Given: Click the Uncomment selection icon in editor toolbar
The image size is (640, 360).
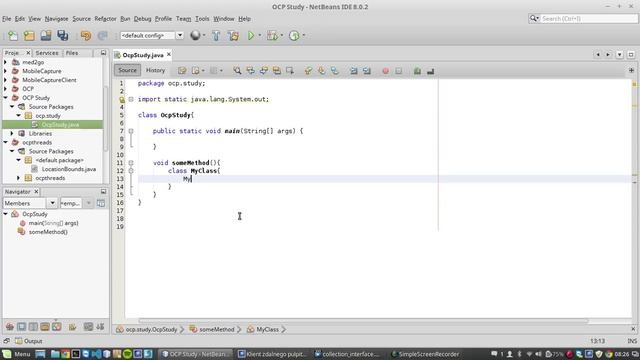Looking at the screenshot, I should click(x=430, y=71).
